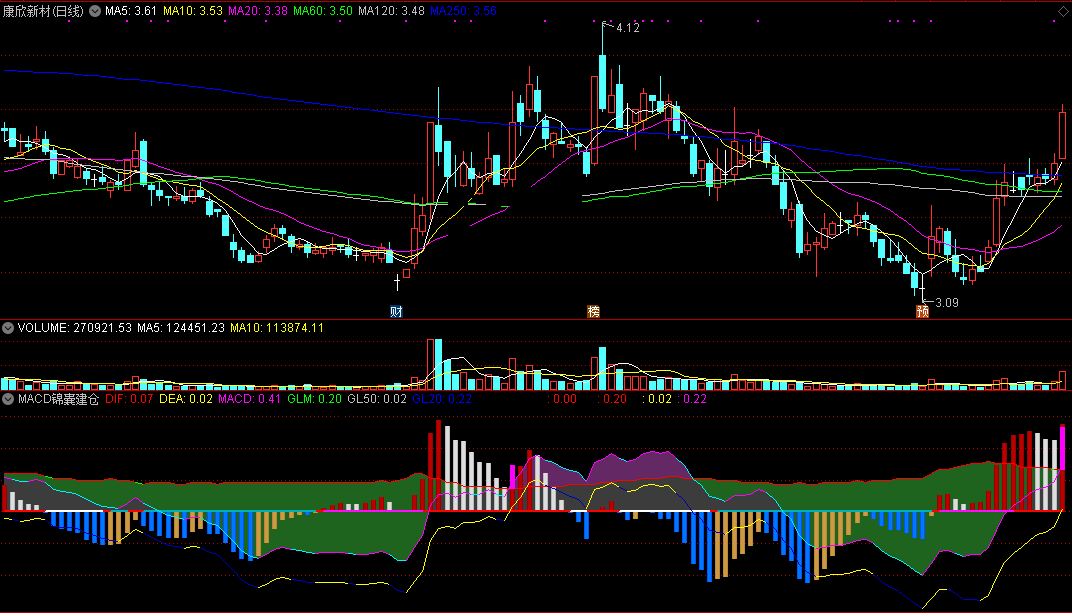Click the 3.09 low price label

947,303
